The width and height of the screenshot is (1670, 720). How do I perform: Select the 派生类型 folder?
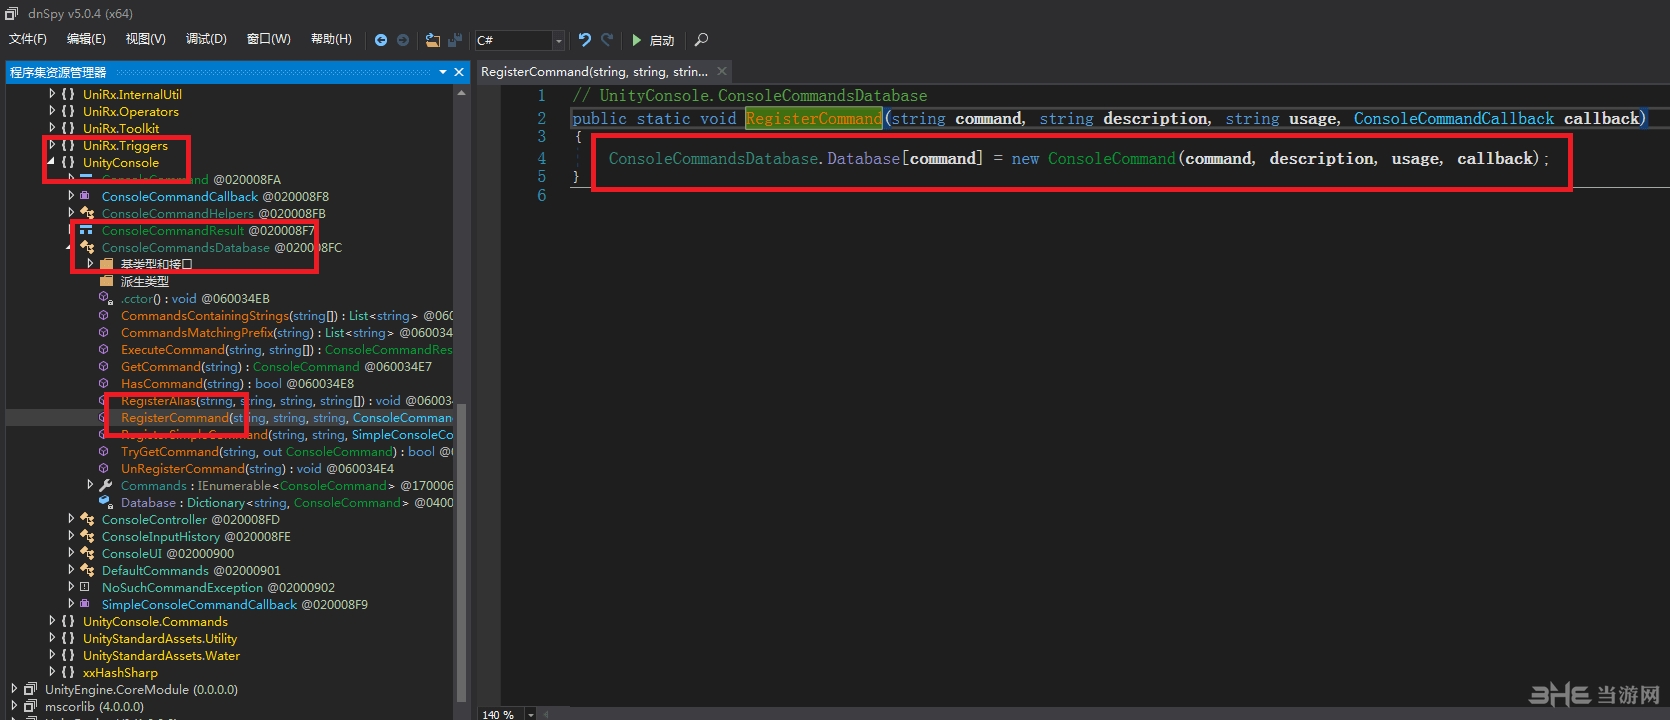pos(145,281)
